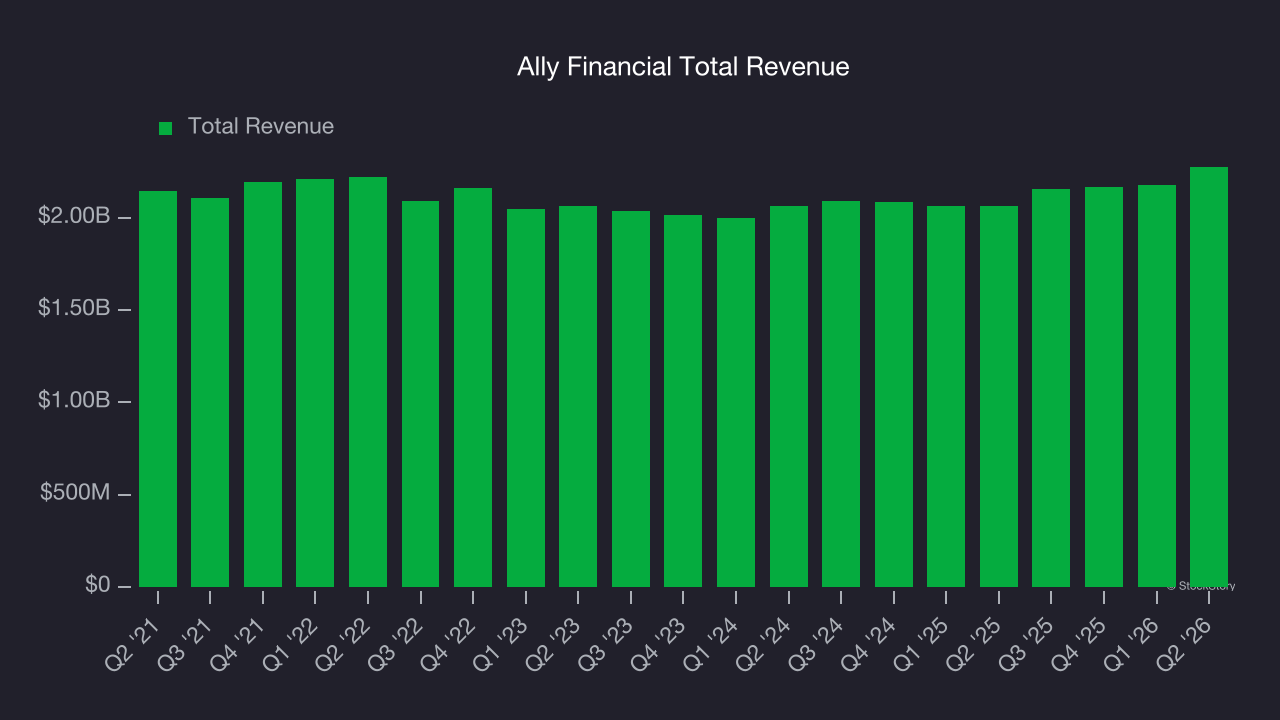Select the revenue bar for Q1 '25

pos(946,396)
